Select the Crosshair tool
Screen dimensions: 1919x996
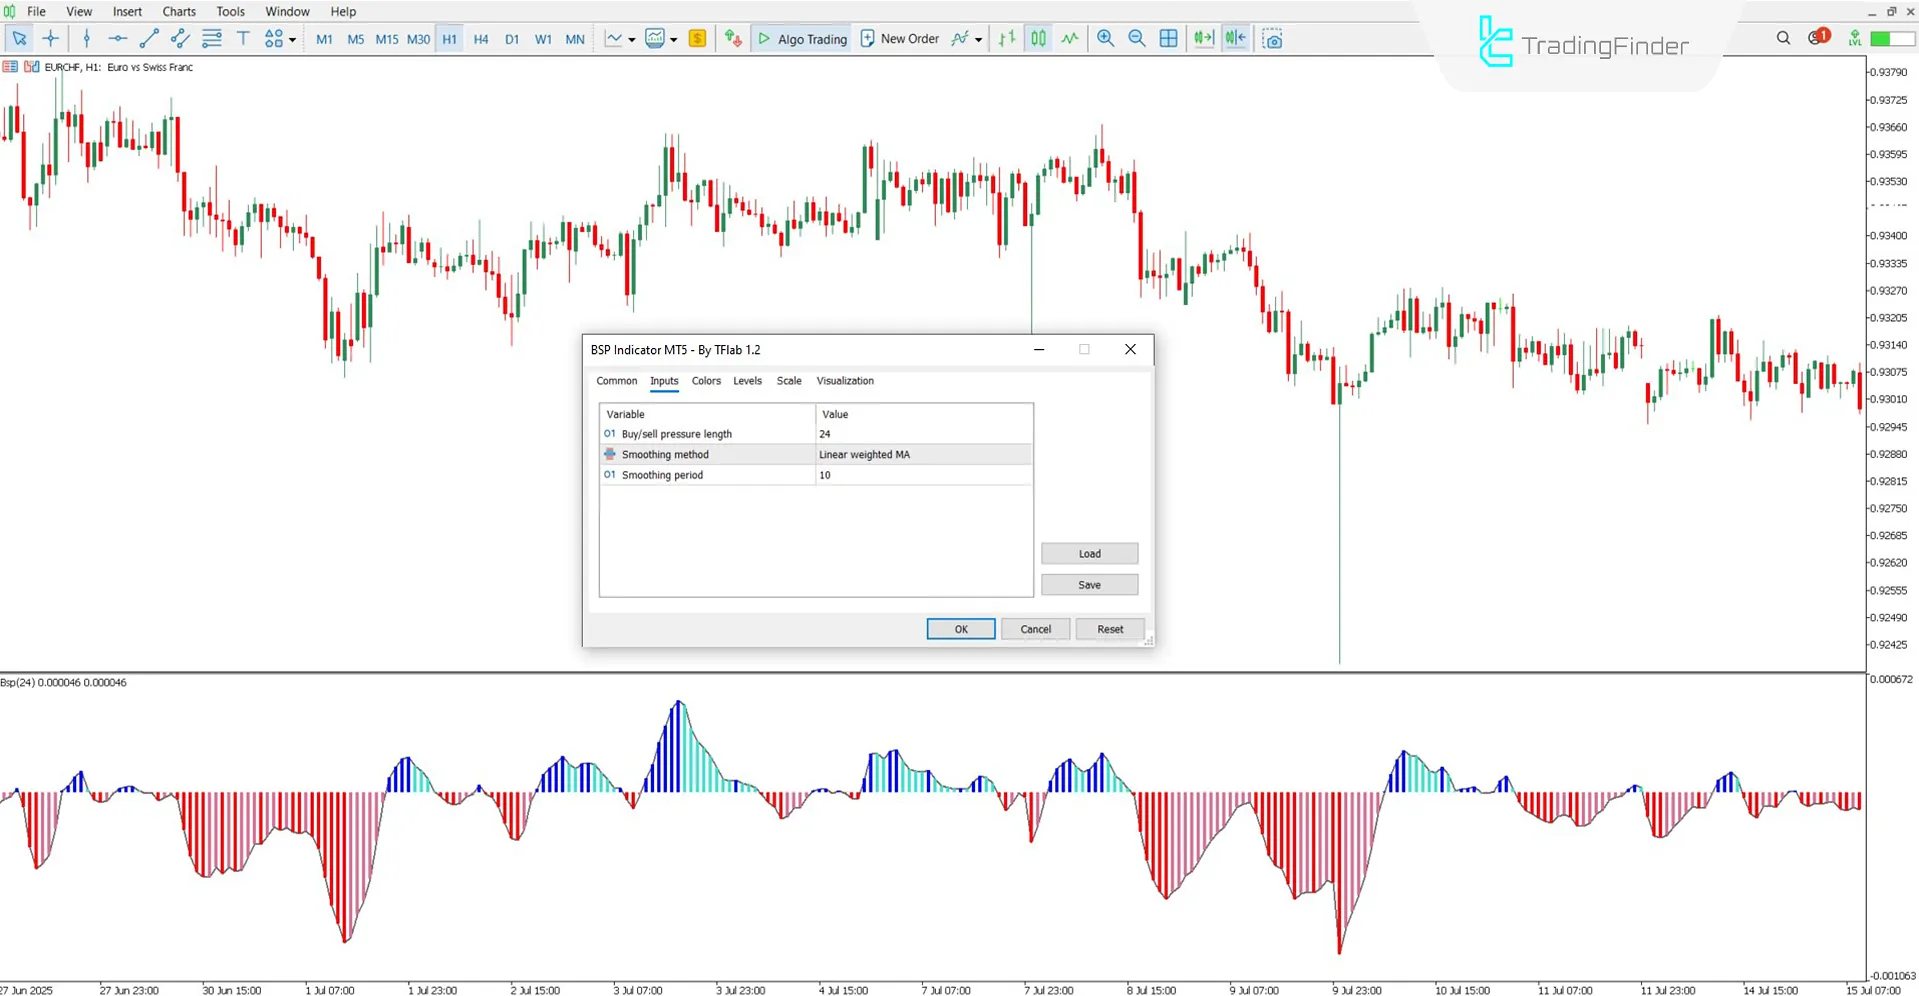[50, 38]
